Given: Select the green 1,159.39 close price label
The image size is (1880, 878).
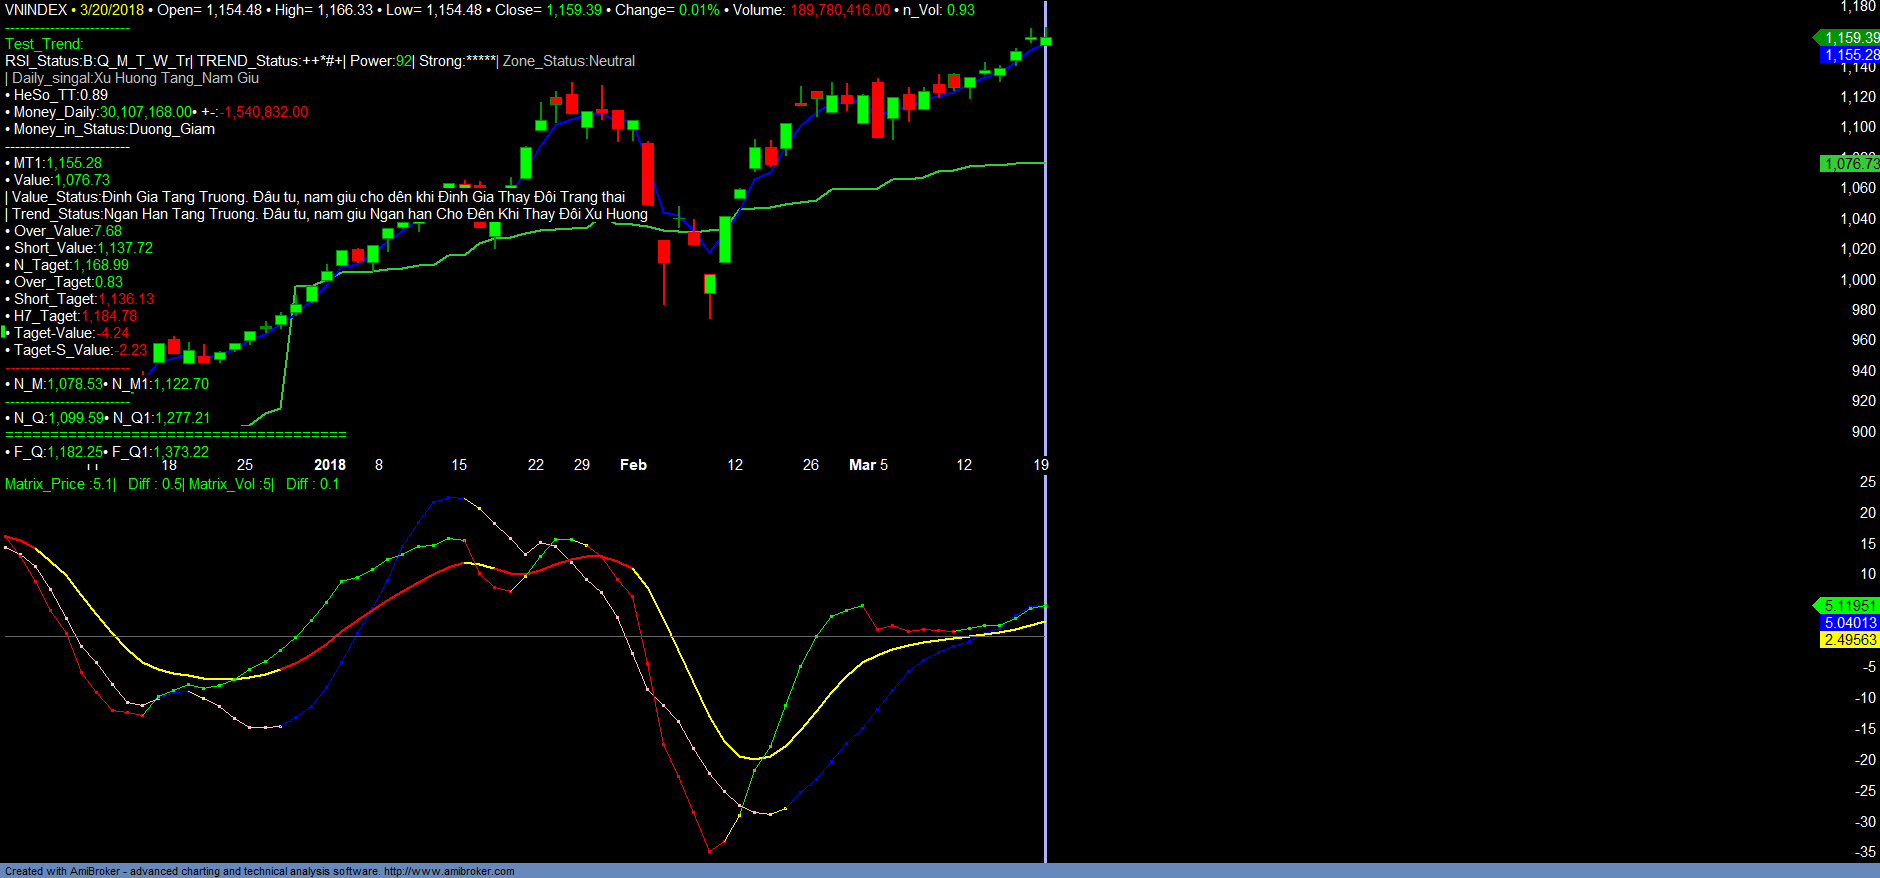Looking at the screenshot, I should click(x=1849, y=38).
